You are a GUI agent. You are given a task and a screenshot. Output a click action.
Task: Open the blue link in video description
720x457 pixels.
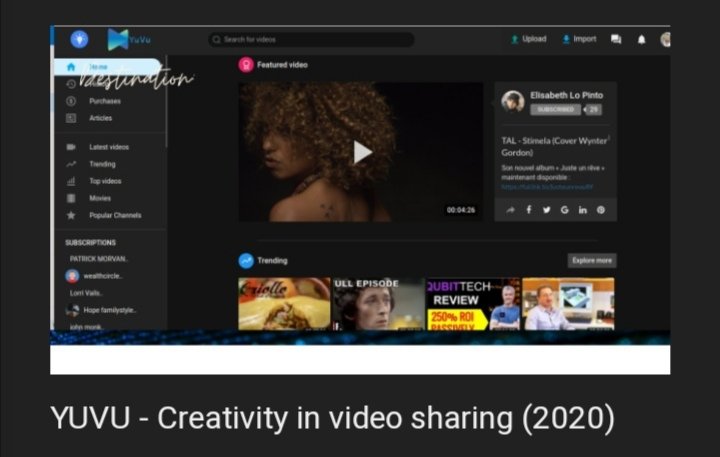pyautogui.click(x=547, y=187)
